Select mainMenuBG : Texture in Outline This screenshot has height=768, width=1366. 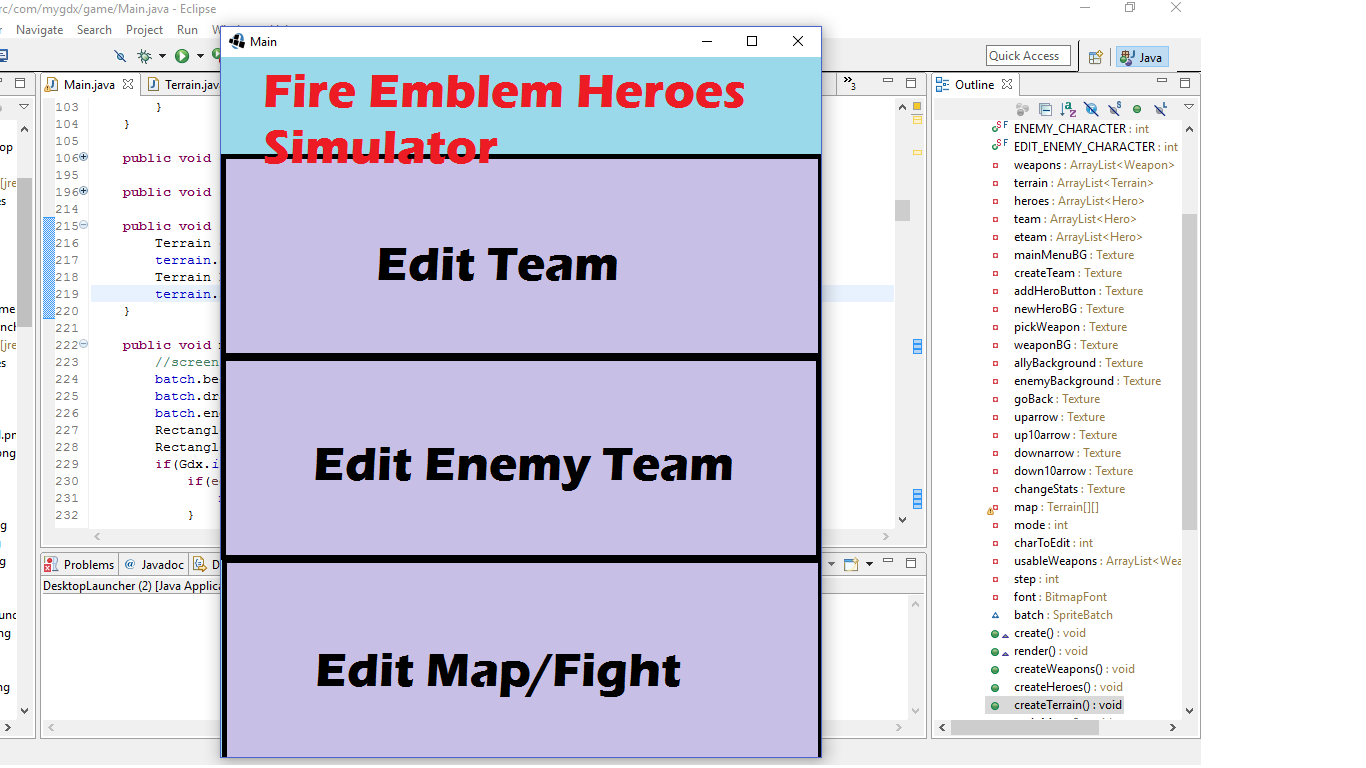(1073, 255)
